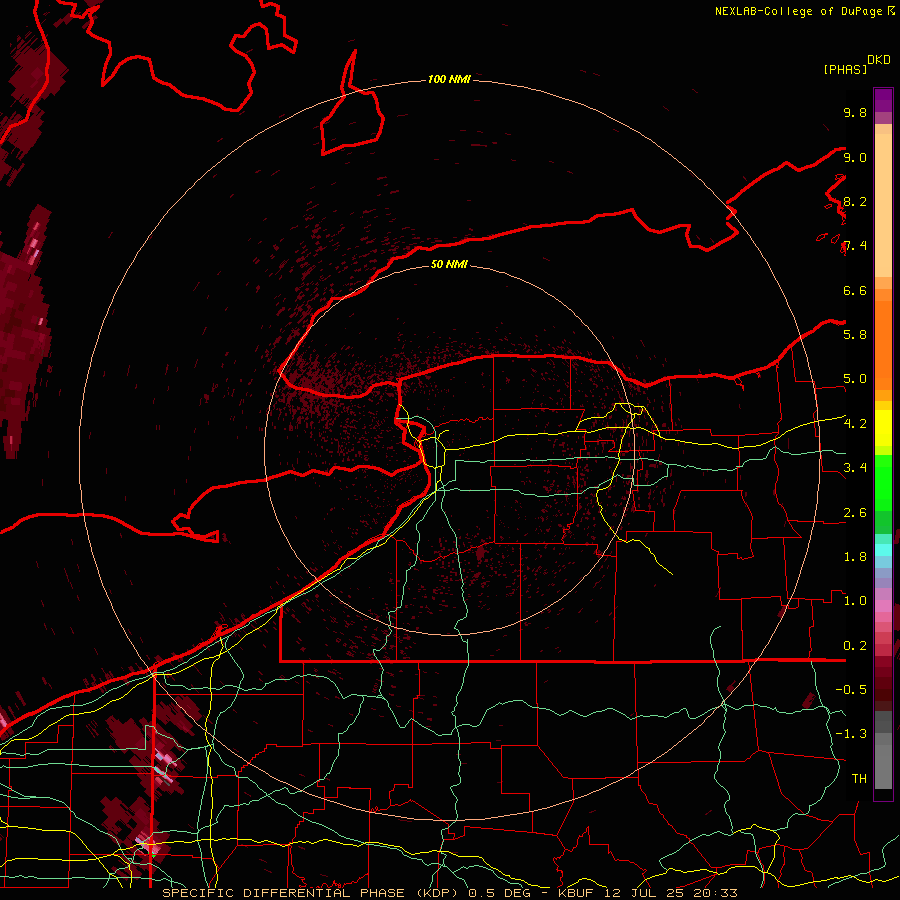Click the gray segment of the color bar
The width and height of the screenshot is (900, 900).
click(883, 749)
